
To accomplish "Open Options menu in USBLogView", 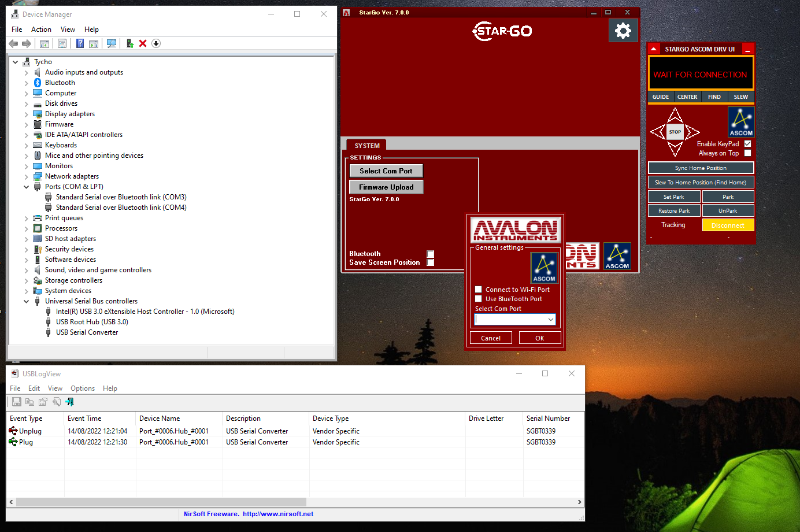I will coord(83,388).
